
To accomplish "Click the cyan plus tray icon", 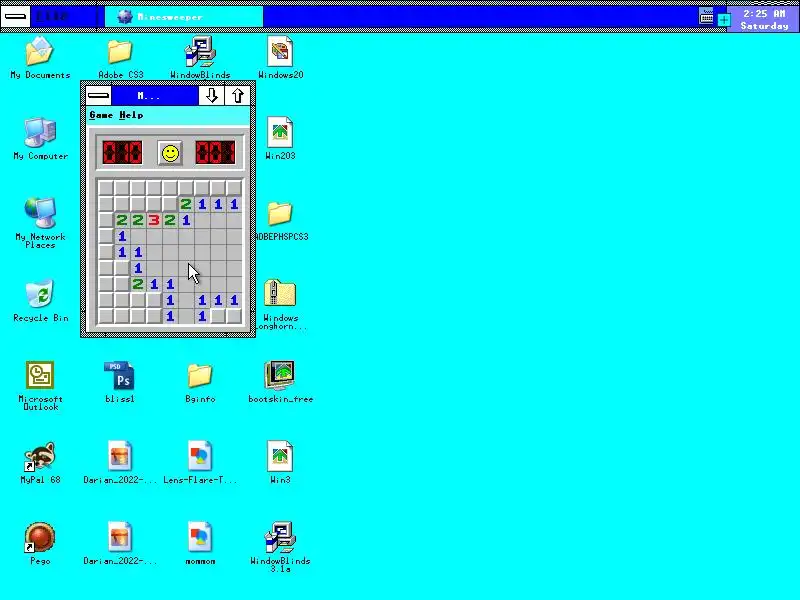I will [723, 20].
